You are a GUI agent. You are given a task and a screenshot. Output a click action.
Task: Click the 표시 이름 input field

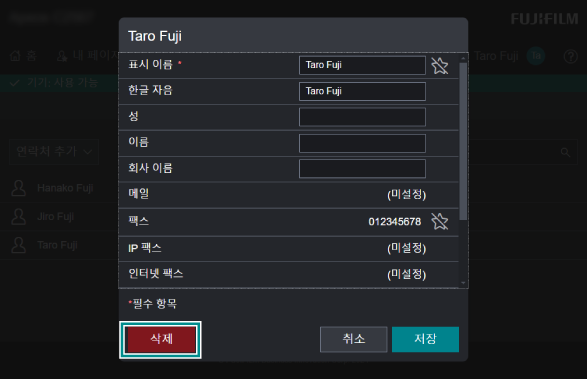click(x=362, y=65)
